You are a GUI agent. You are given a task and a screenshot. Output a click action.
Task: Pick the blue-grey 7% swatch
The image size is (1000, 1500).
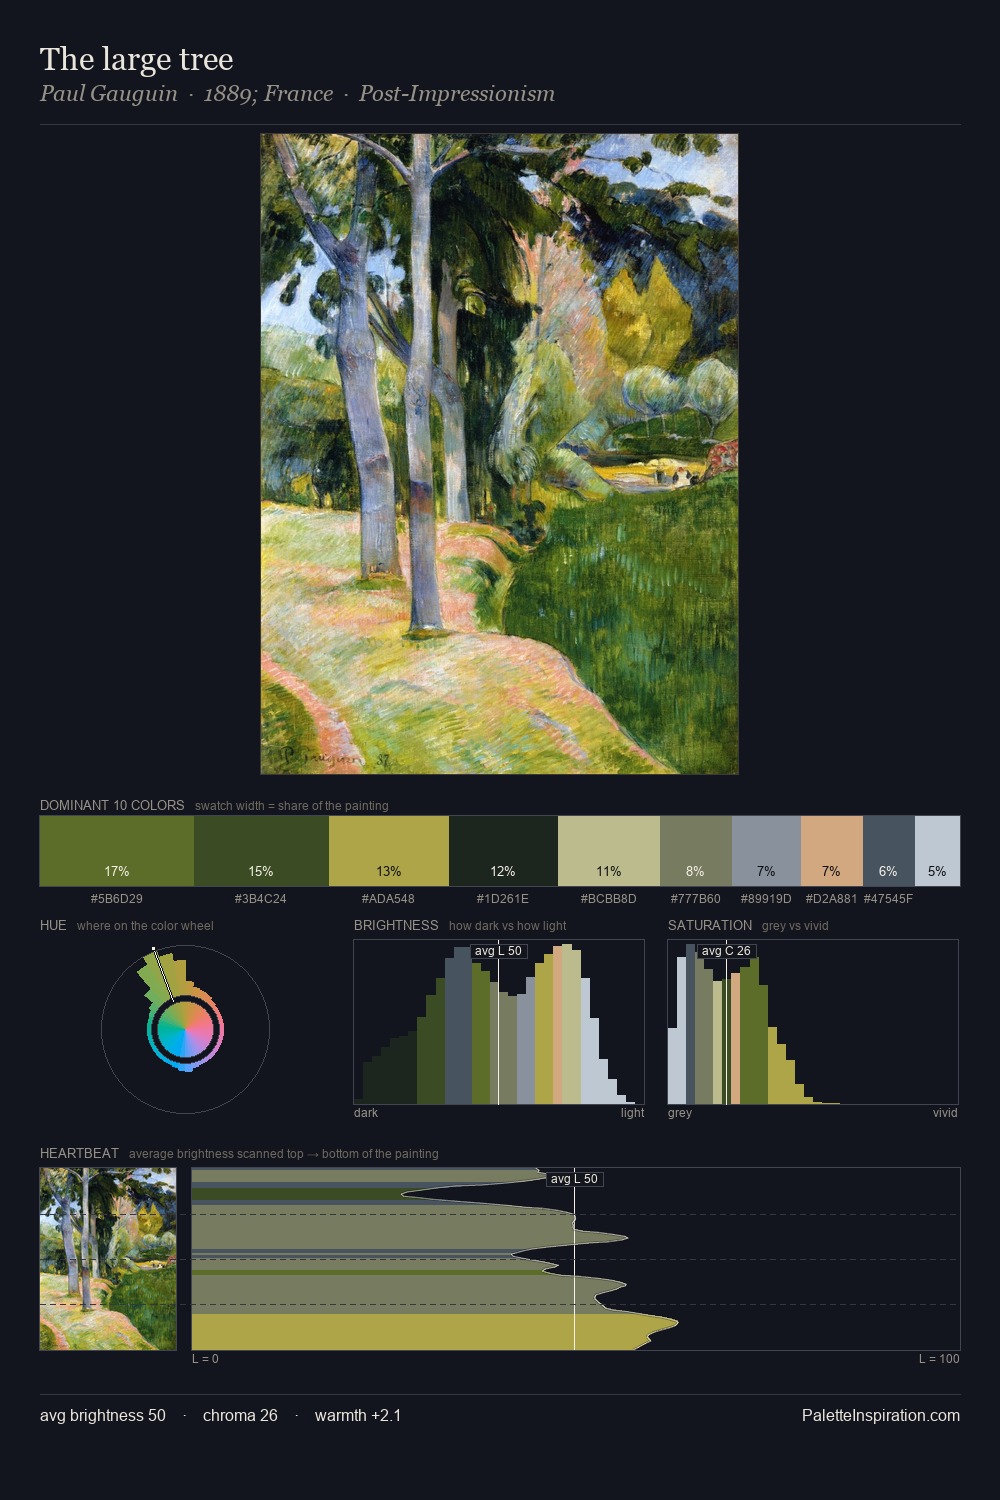(766, 851)
